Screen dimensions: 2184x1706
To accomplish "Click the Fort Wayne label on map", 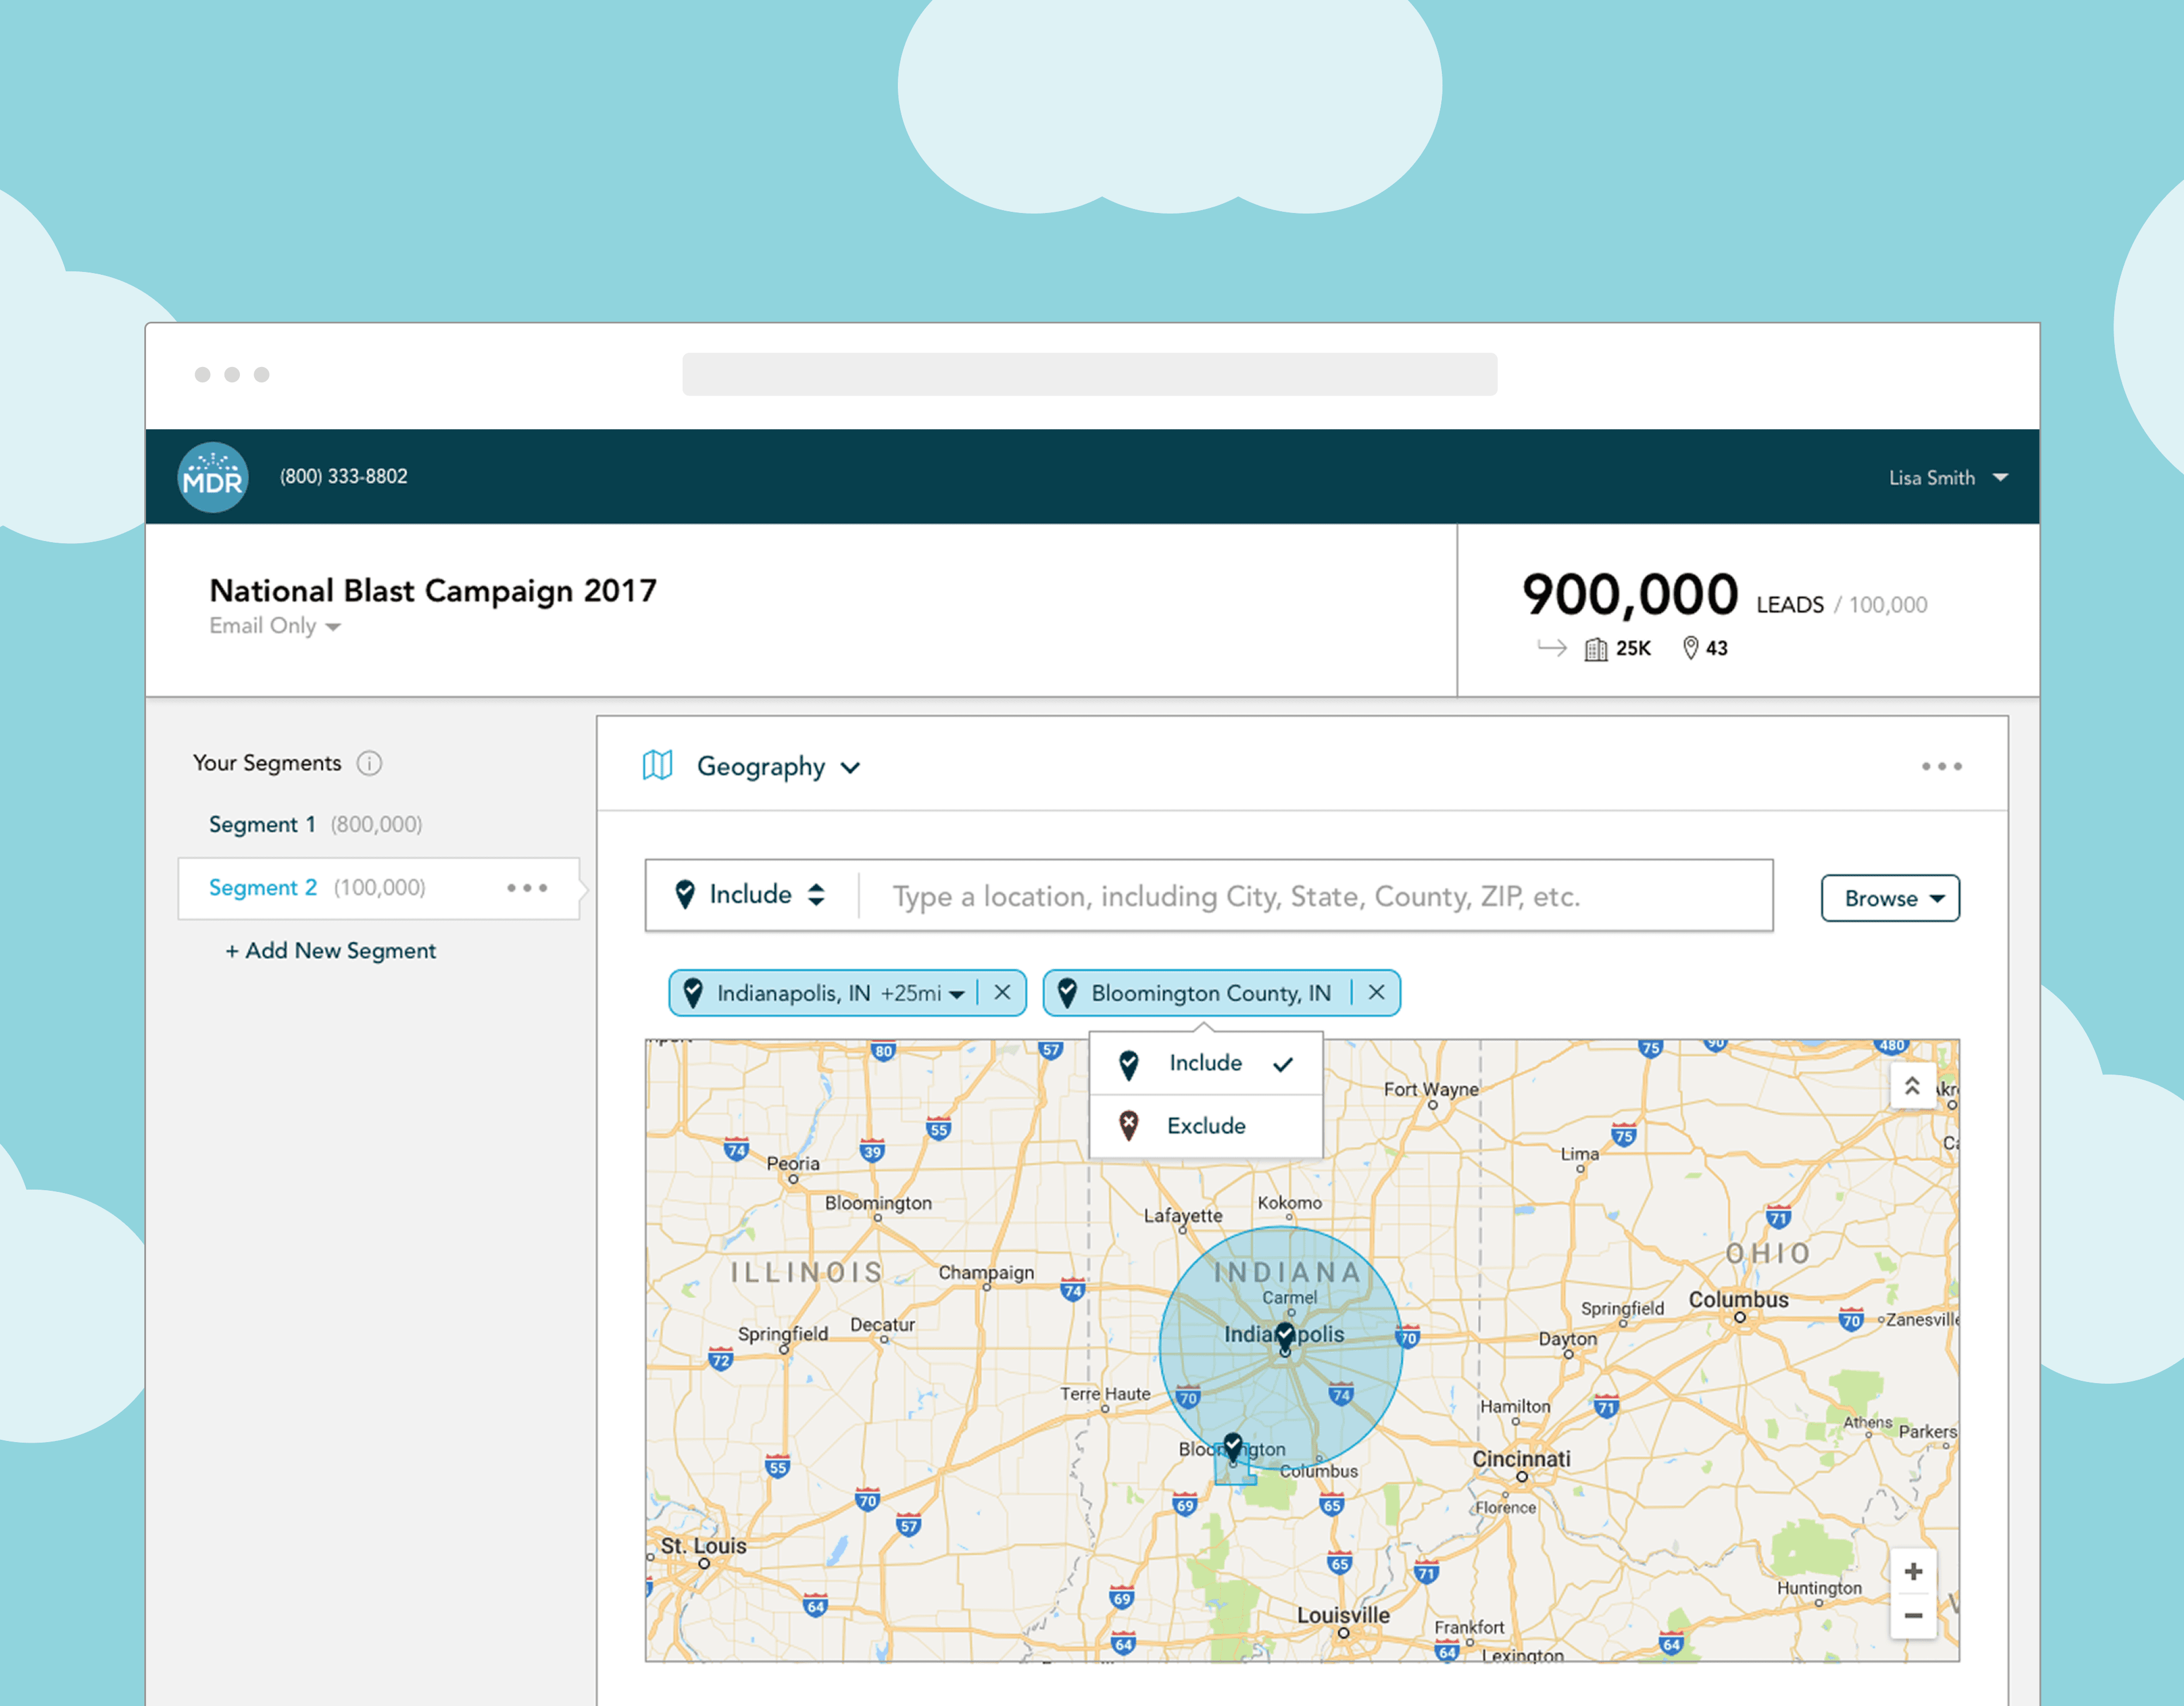I will (x=1431, y=1089).
